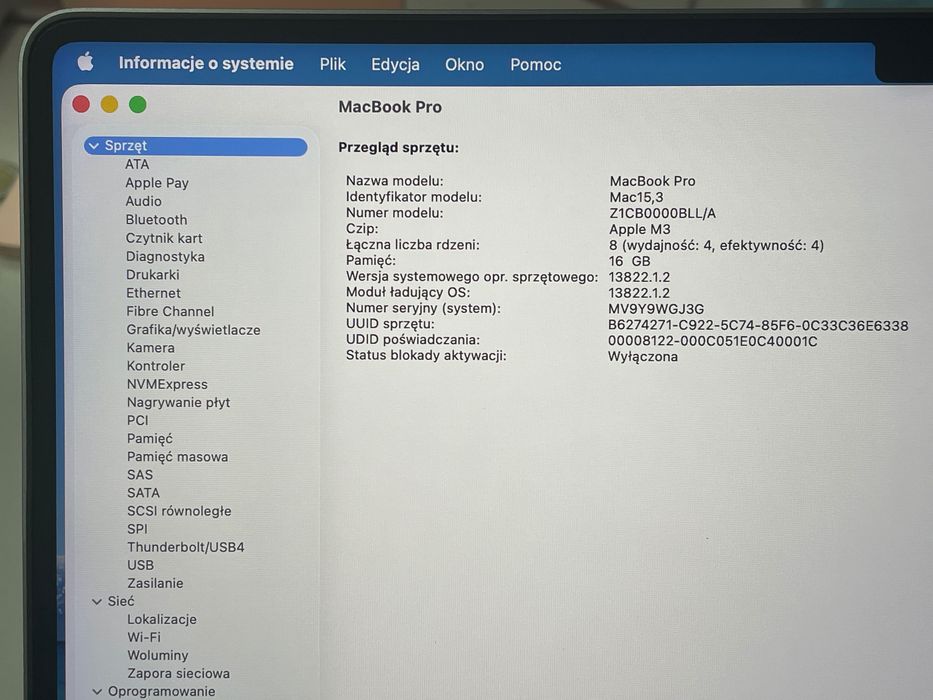Click serial number MV9Y9WGJ3G
The image size is (933, 700).
tap(656, 309)
